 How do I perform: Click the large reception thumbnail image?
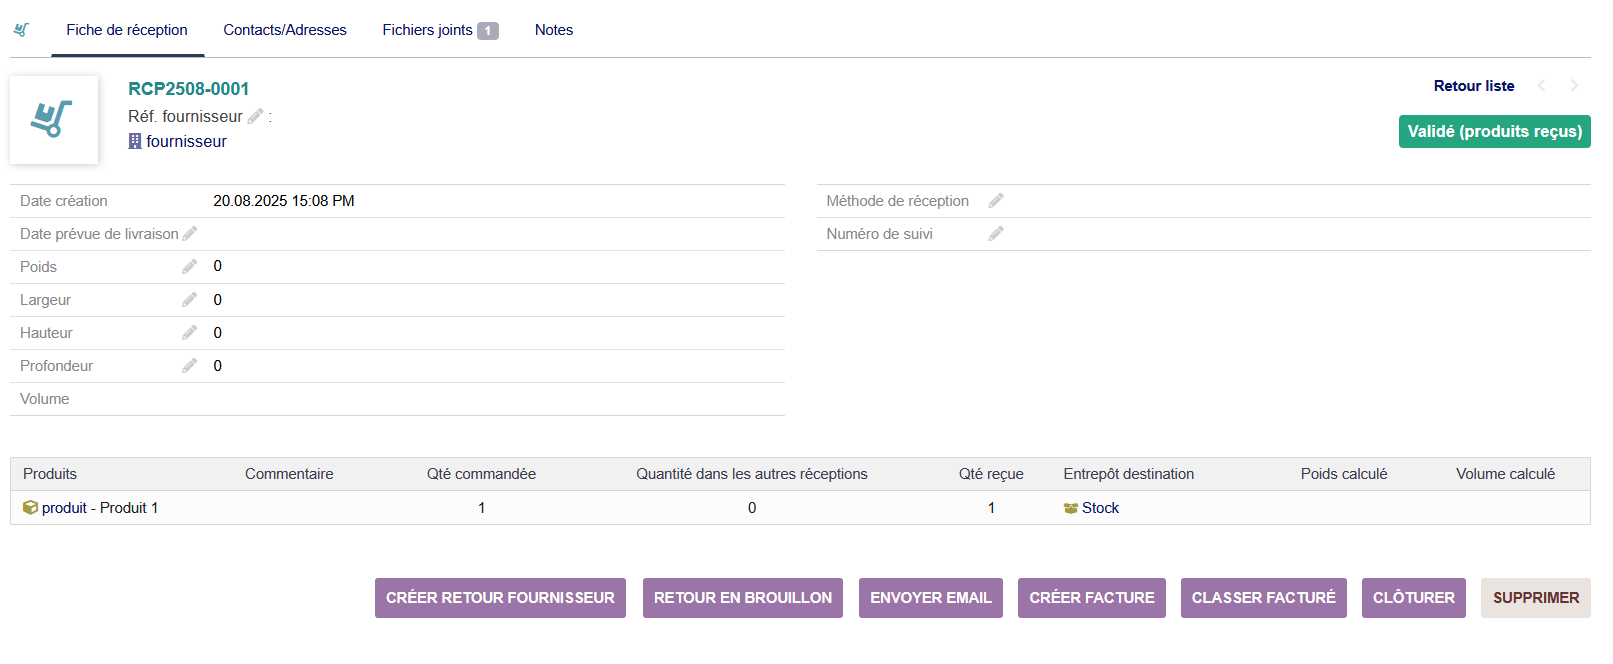54,120
